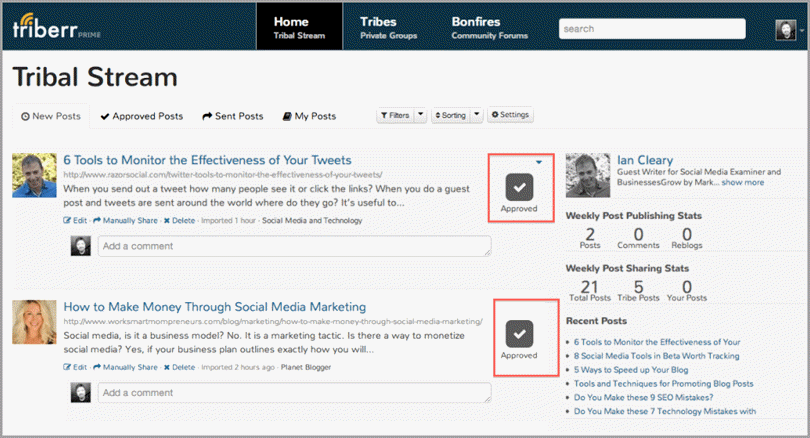Add a comment on the Tweets post

(294, 246)
